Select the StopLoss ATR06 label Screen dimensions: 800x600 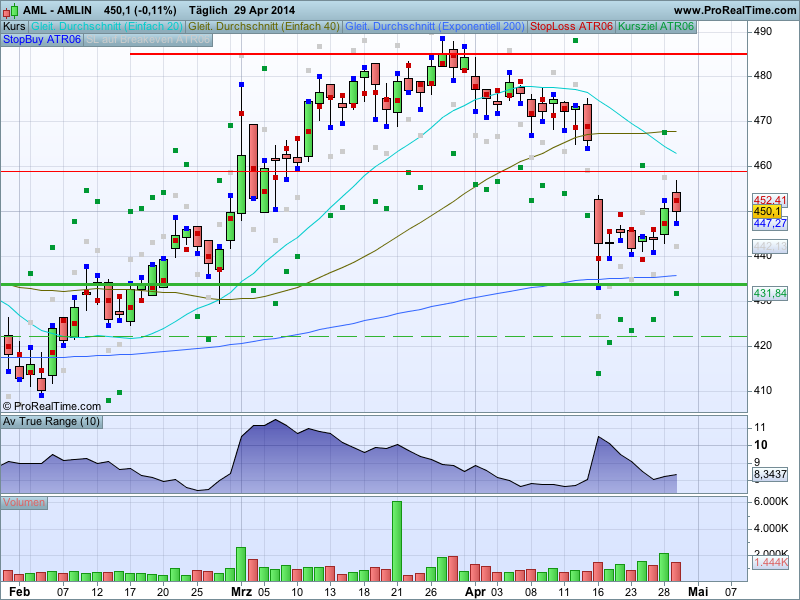coord(571,27)
